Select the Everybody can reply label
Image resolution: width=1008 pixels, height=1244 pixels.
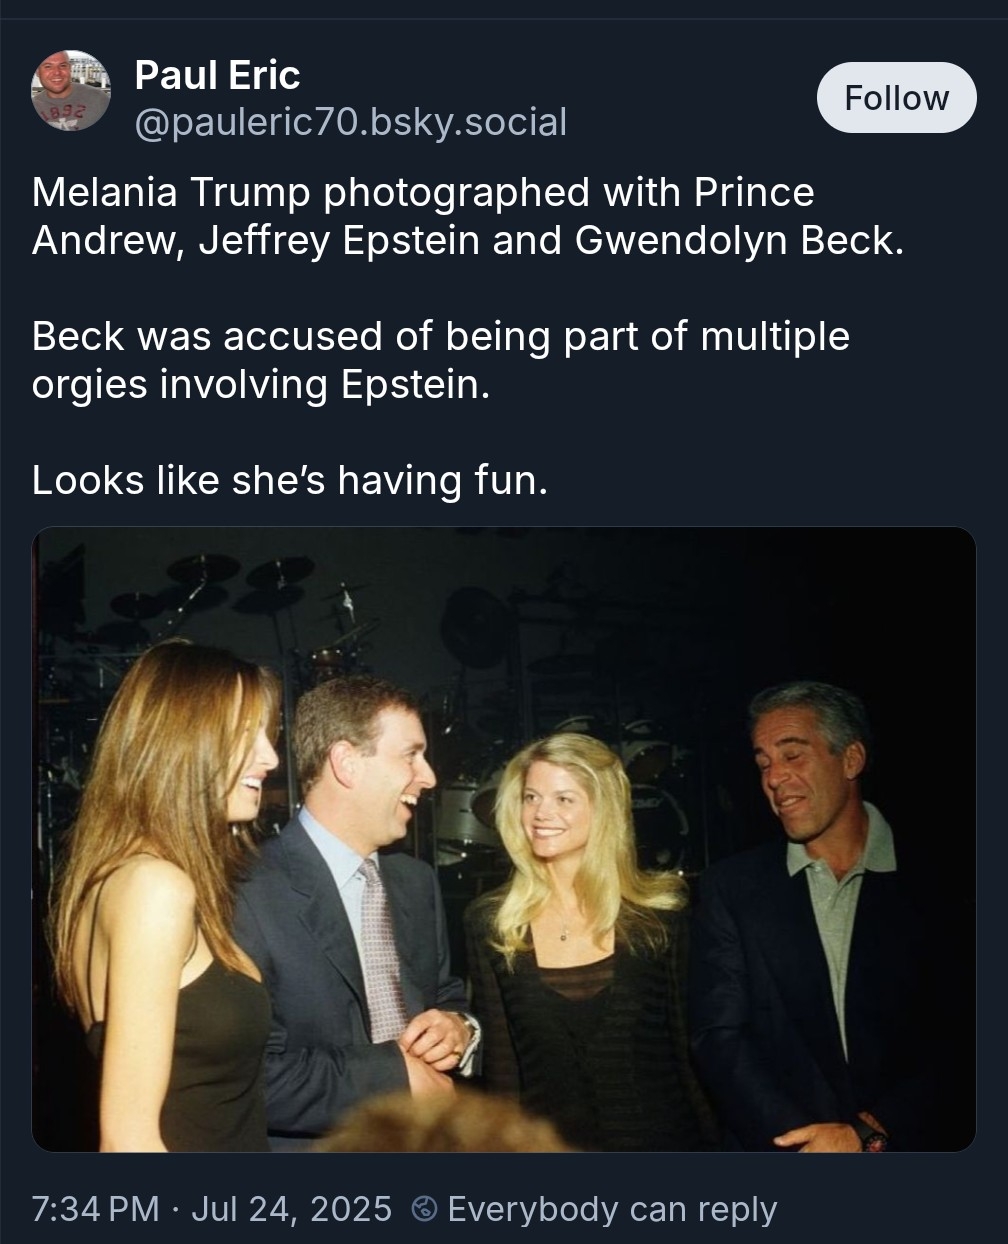612,1209
